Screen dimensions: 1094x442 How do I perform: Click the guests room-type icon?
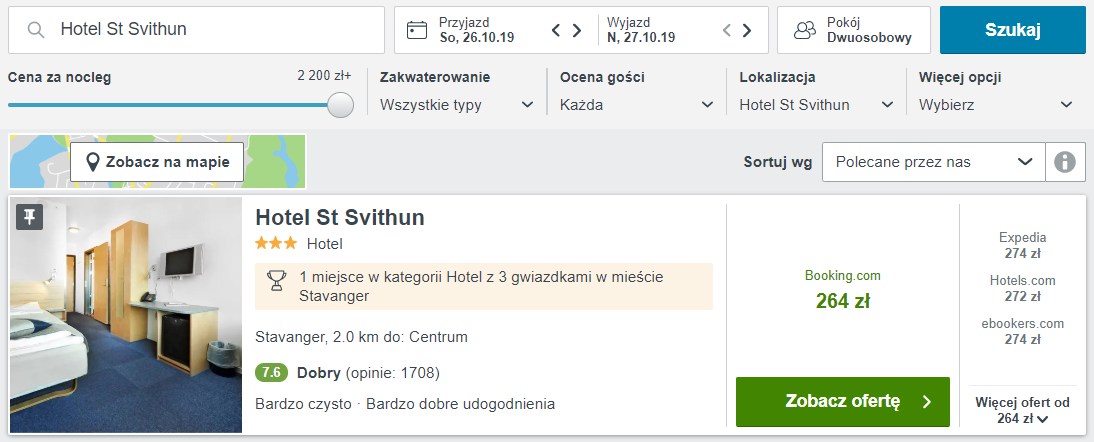point(805,30)
